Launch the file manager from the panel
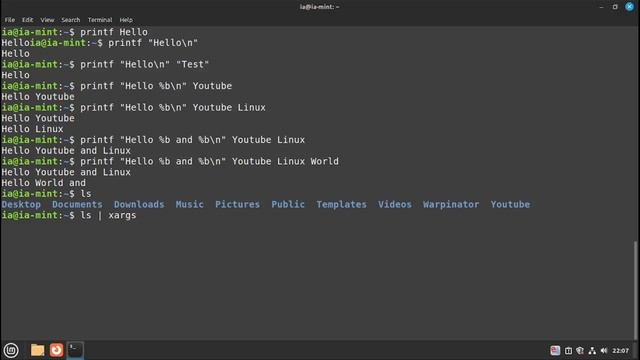640x360 pixels. [x=38, y=350]
